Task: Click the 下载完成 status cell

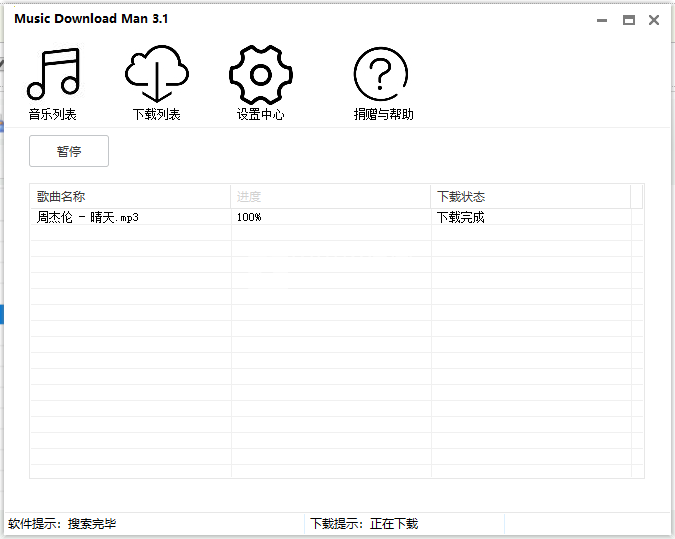Action: 531,217
